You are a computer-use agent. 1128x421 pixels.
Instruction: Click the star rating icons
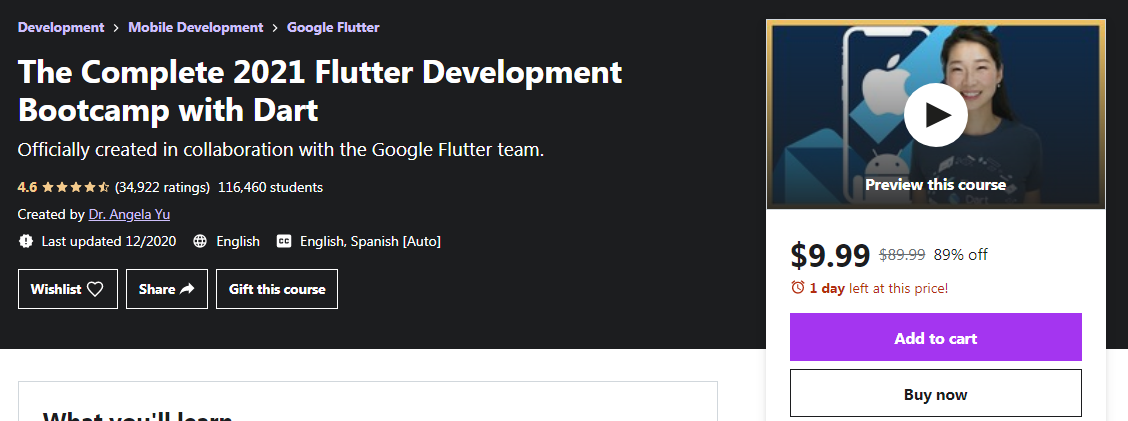tap(76, 188)
